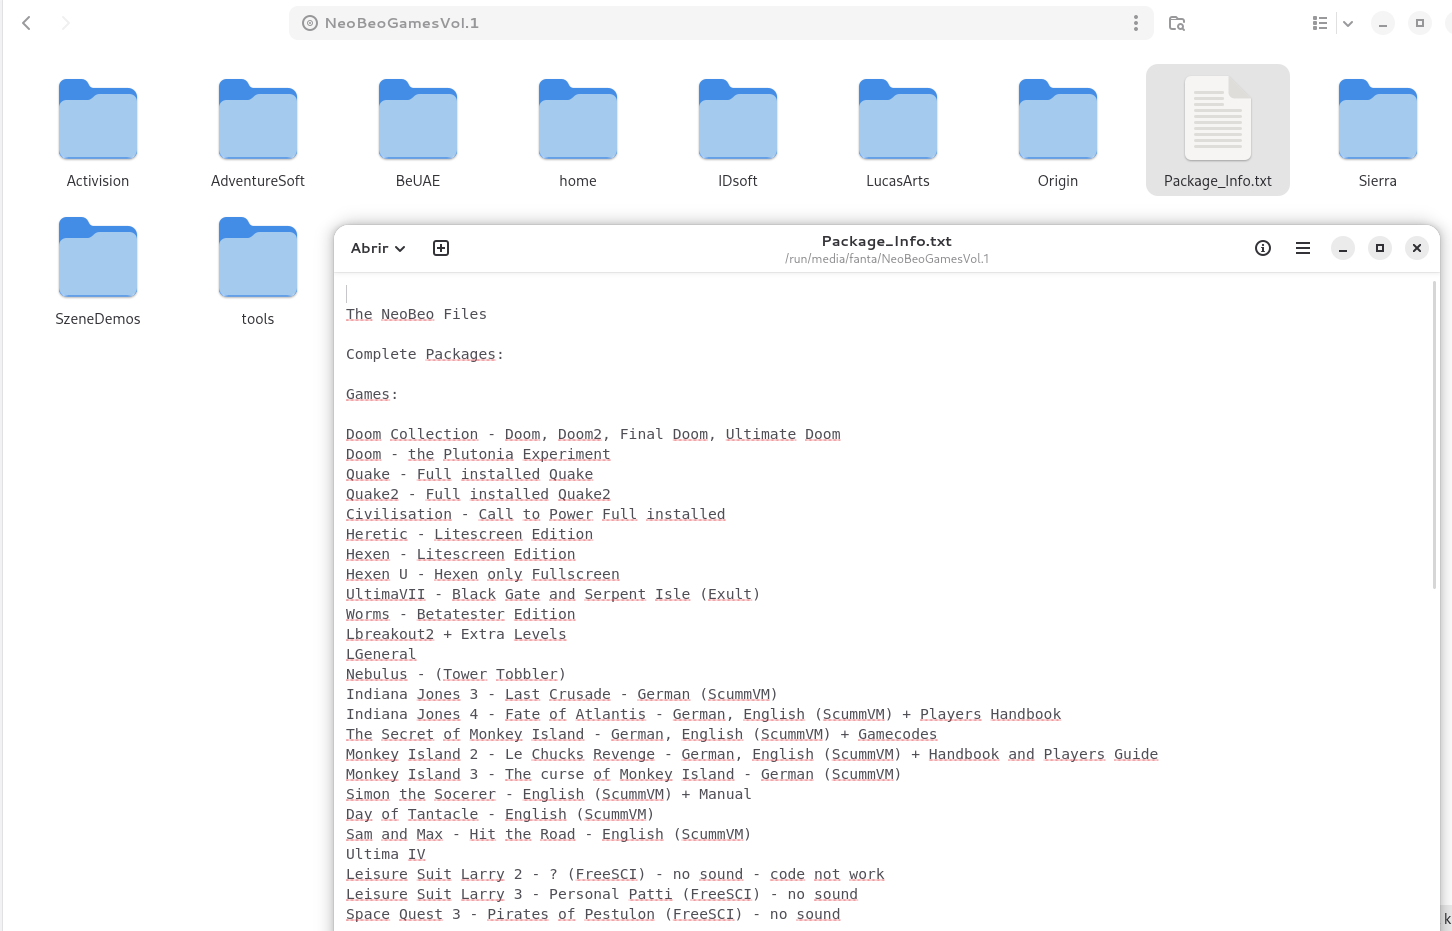Open the path bar three-dot menu
1452x931 pixels.
coord(1136,23)
